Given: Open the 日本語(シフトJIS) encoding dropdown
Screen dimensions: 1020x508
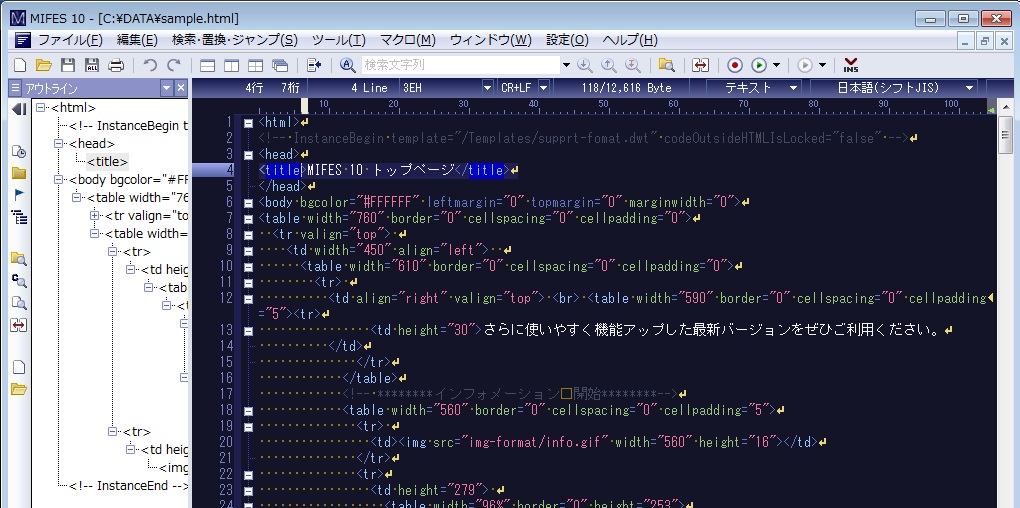Looking at the screenshot, I should pyautogui.click(x=970, y=88).
